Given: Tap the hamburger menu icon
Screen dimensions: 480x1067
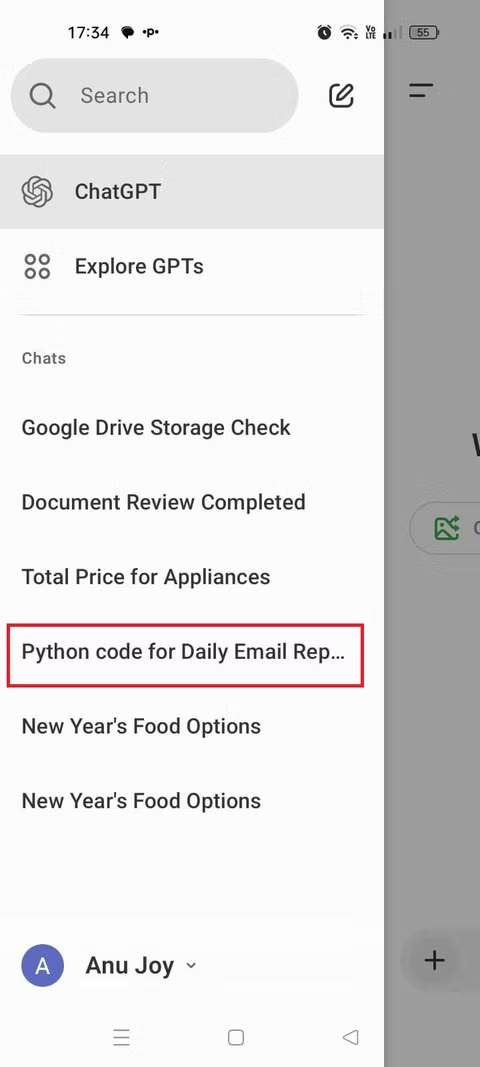Looking at the screenshot, I should click(421, 90).
